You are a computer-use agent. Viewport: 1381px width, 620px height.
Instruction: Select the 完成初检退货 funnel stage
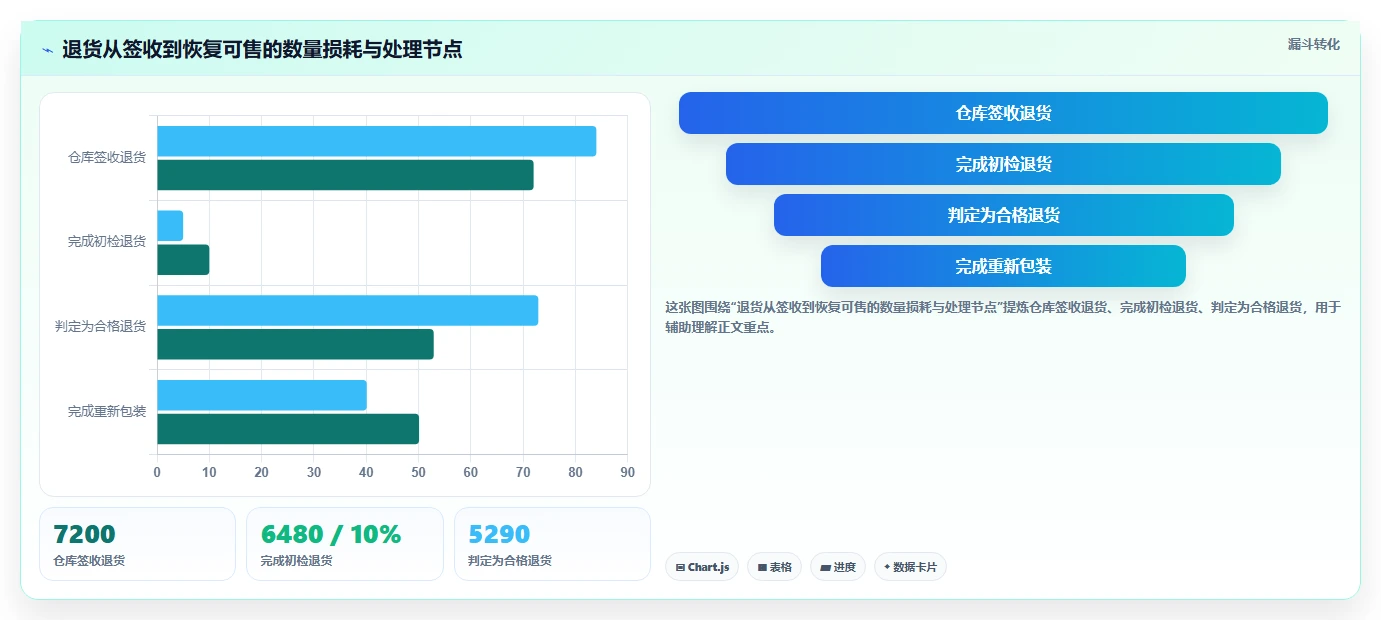(x=1003, y=164)
